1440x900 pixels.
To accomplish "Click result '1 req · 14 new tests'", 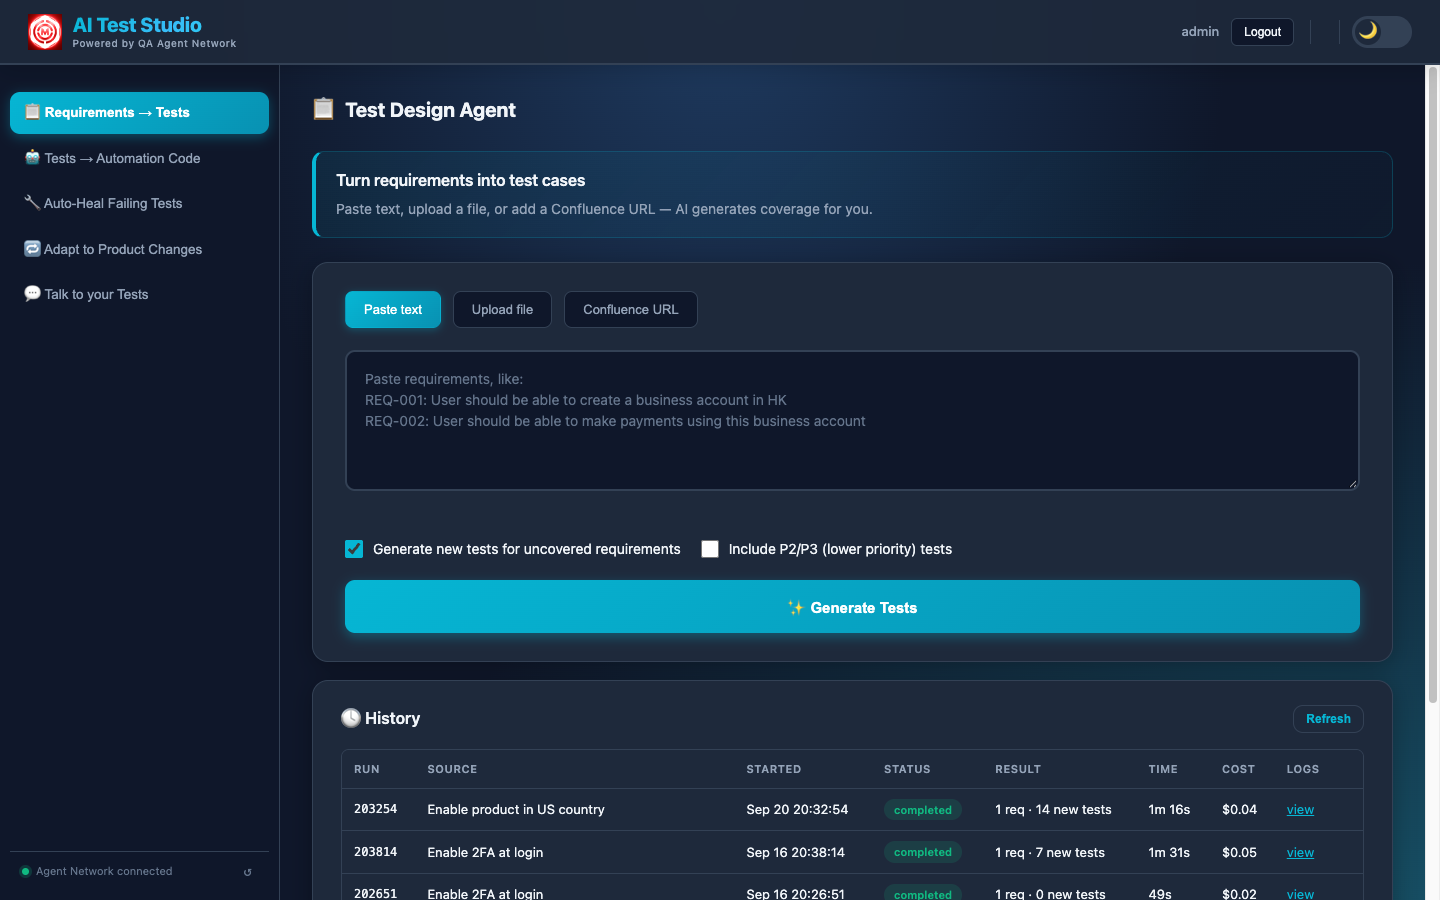I will [1053, 810].
